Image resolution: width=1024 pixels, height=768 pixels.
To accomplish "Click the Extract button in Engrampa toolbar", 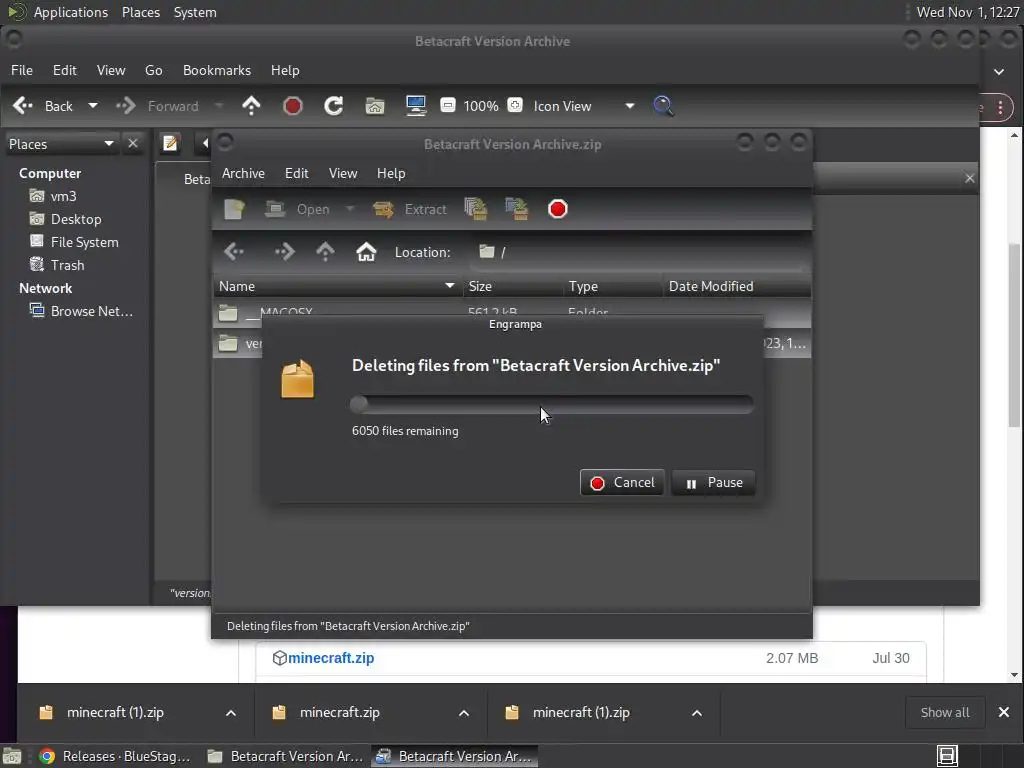I will (410, 209).
